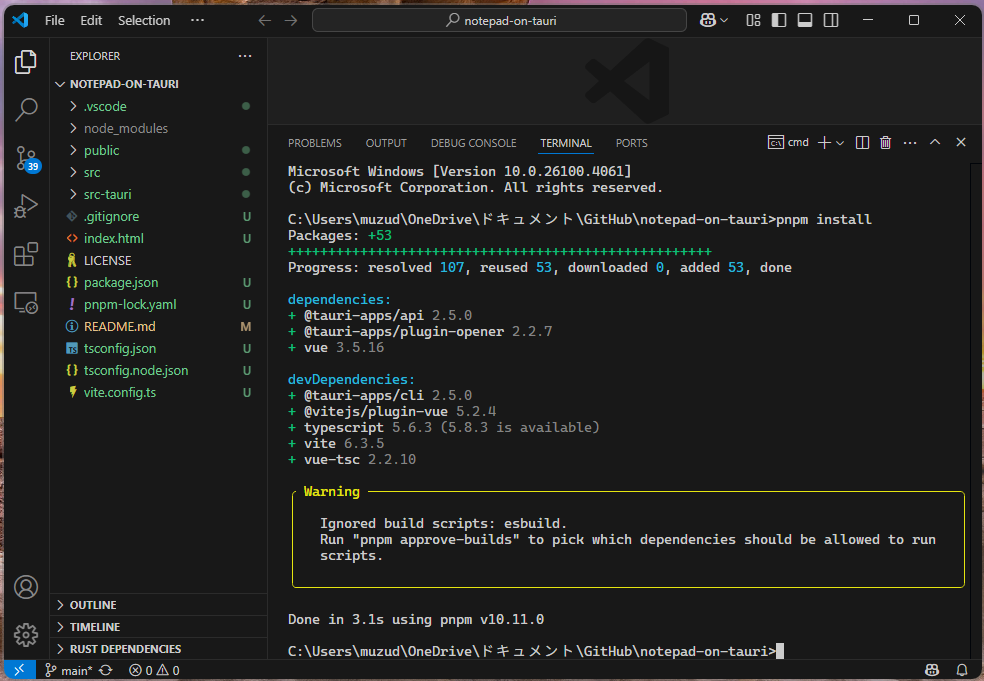Click the terminal prompt input line
Viewport: 984px width, 681px height.
536,651
